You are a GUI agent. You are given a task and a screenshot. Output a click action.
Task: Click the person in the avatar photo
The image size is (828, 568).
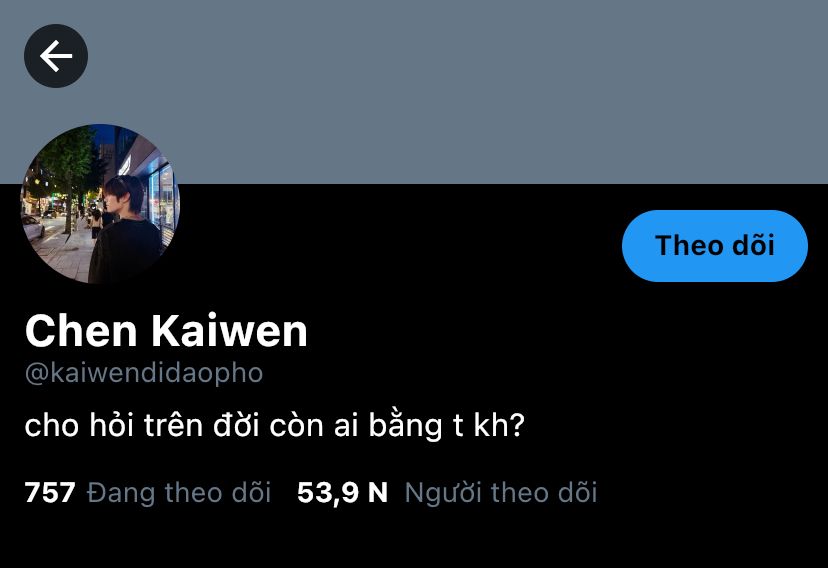[124, 232]
